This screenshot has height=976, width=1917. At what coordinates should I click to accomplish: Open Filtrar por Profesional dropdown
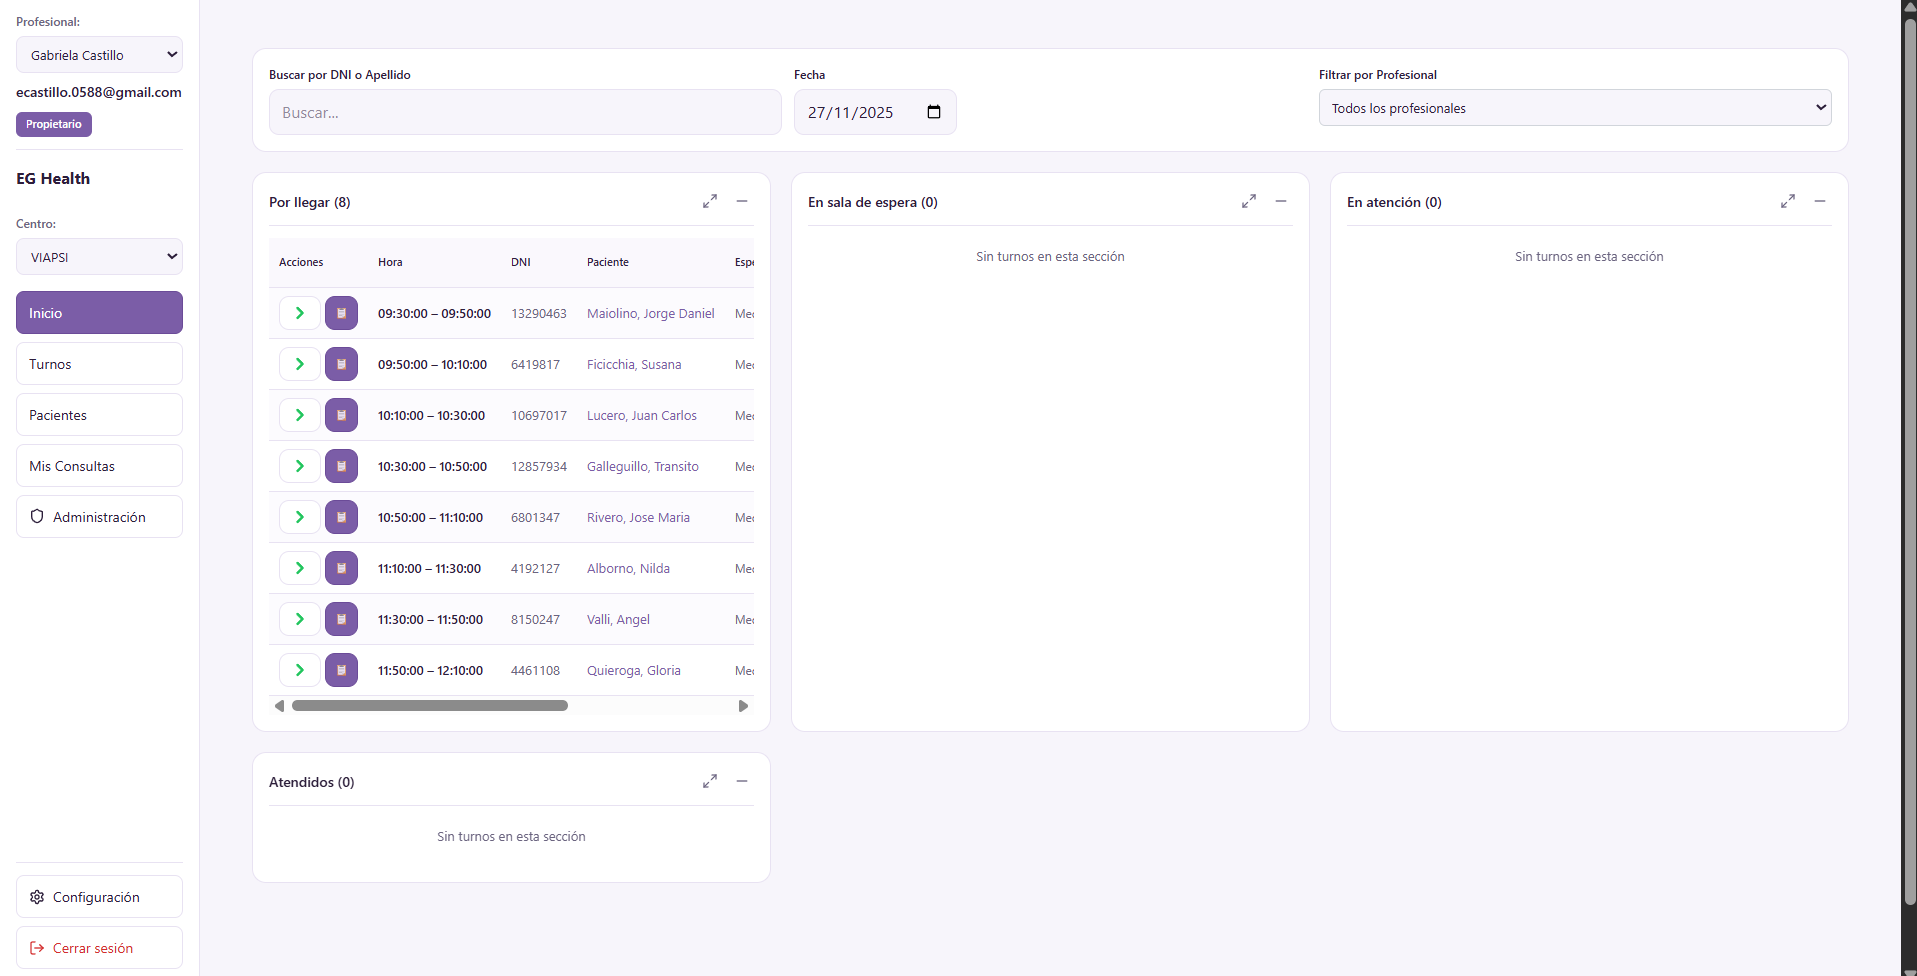point(1574,108)
